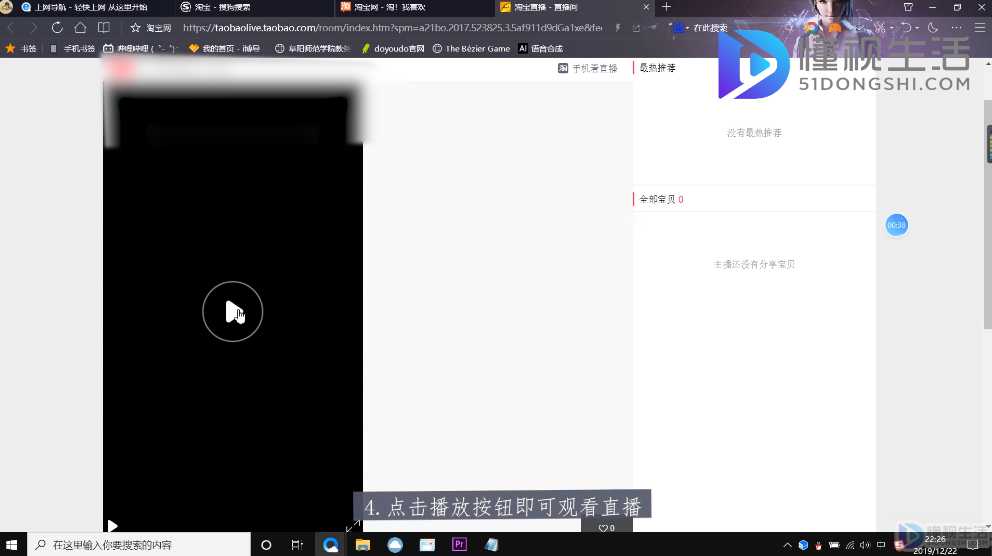This screenshot has width=992, height=556.
Task: Open the search engine dropdown beside 在此搜索
Action: tap(687, 28)
